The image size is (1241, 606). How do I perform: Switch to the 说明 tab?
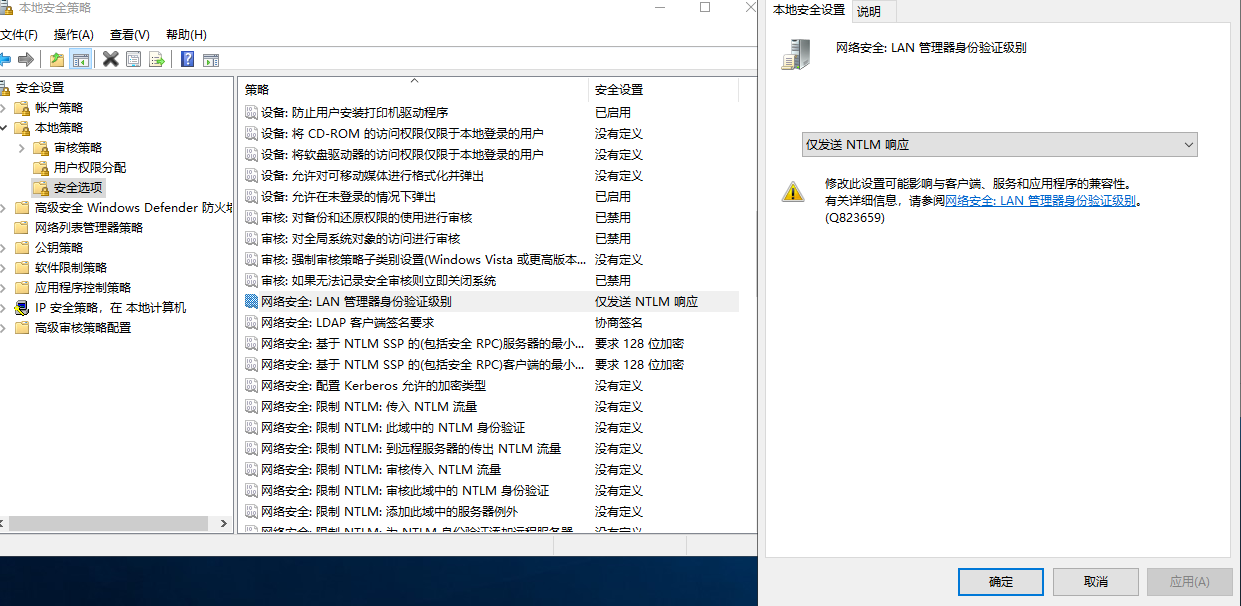[869, 12]
